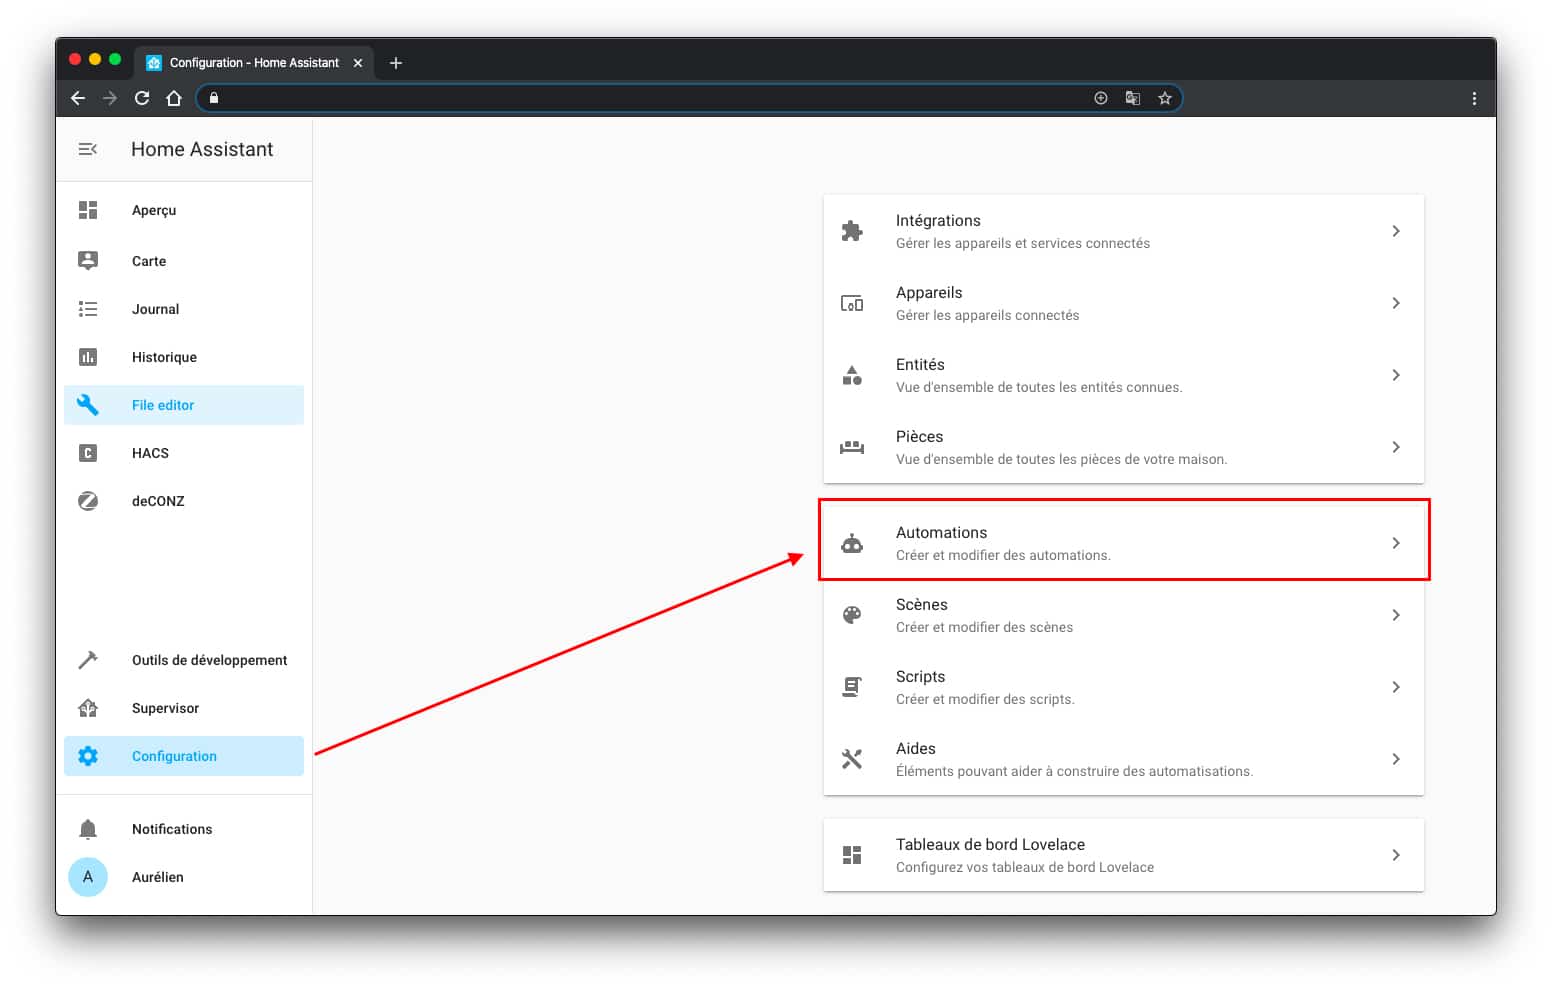Open the Aurélien user profile
This screenshot has width=1552, height=989.
[x=157, y=877]
